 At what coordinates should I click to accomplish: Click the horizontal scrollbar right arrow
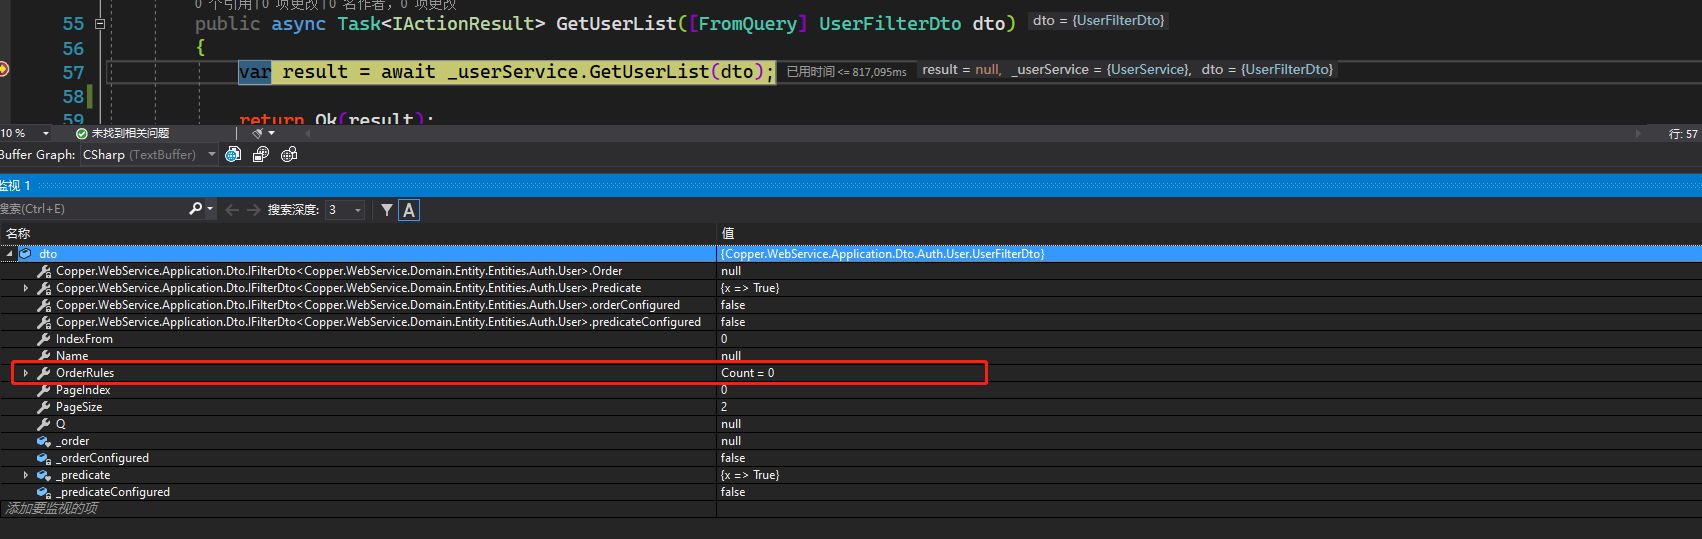(1638, 133)
